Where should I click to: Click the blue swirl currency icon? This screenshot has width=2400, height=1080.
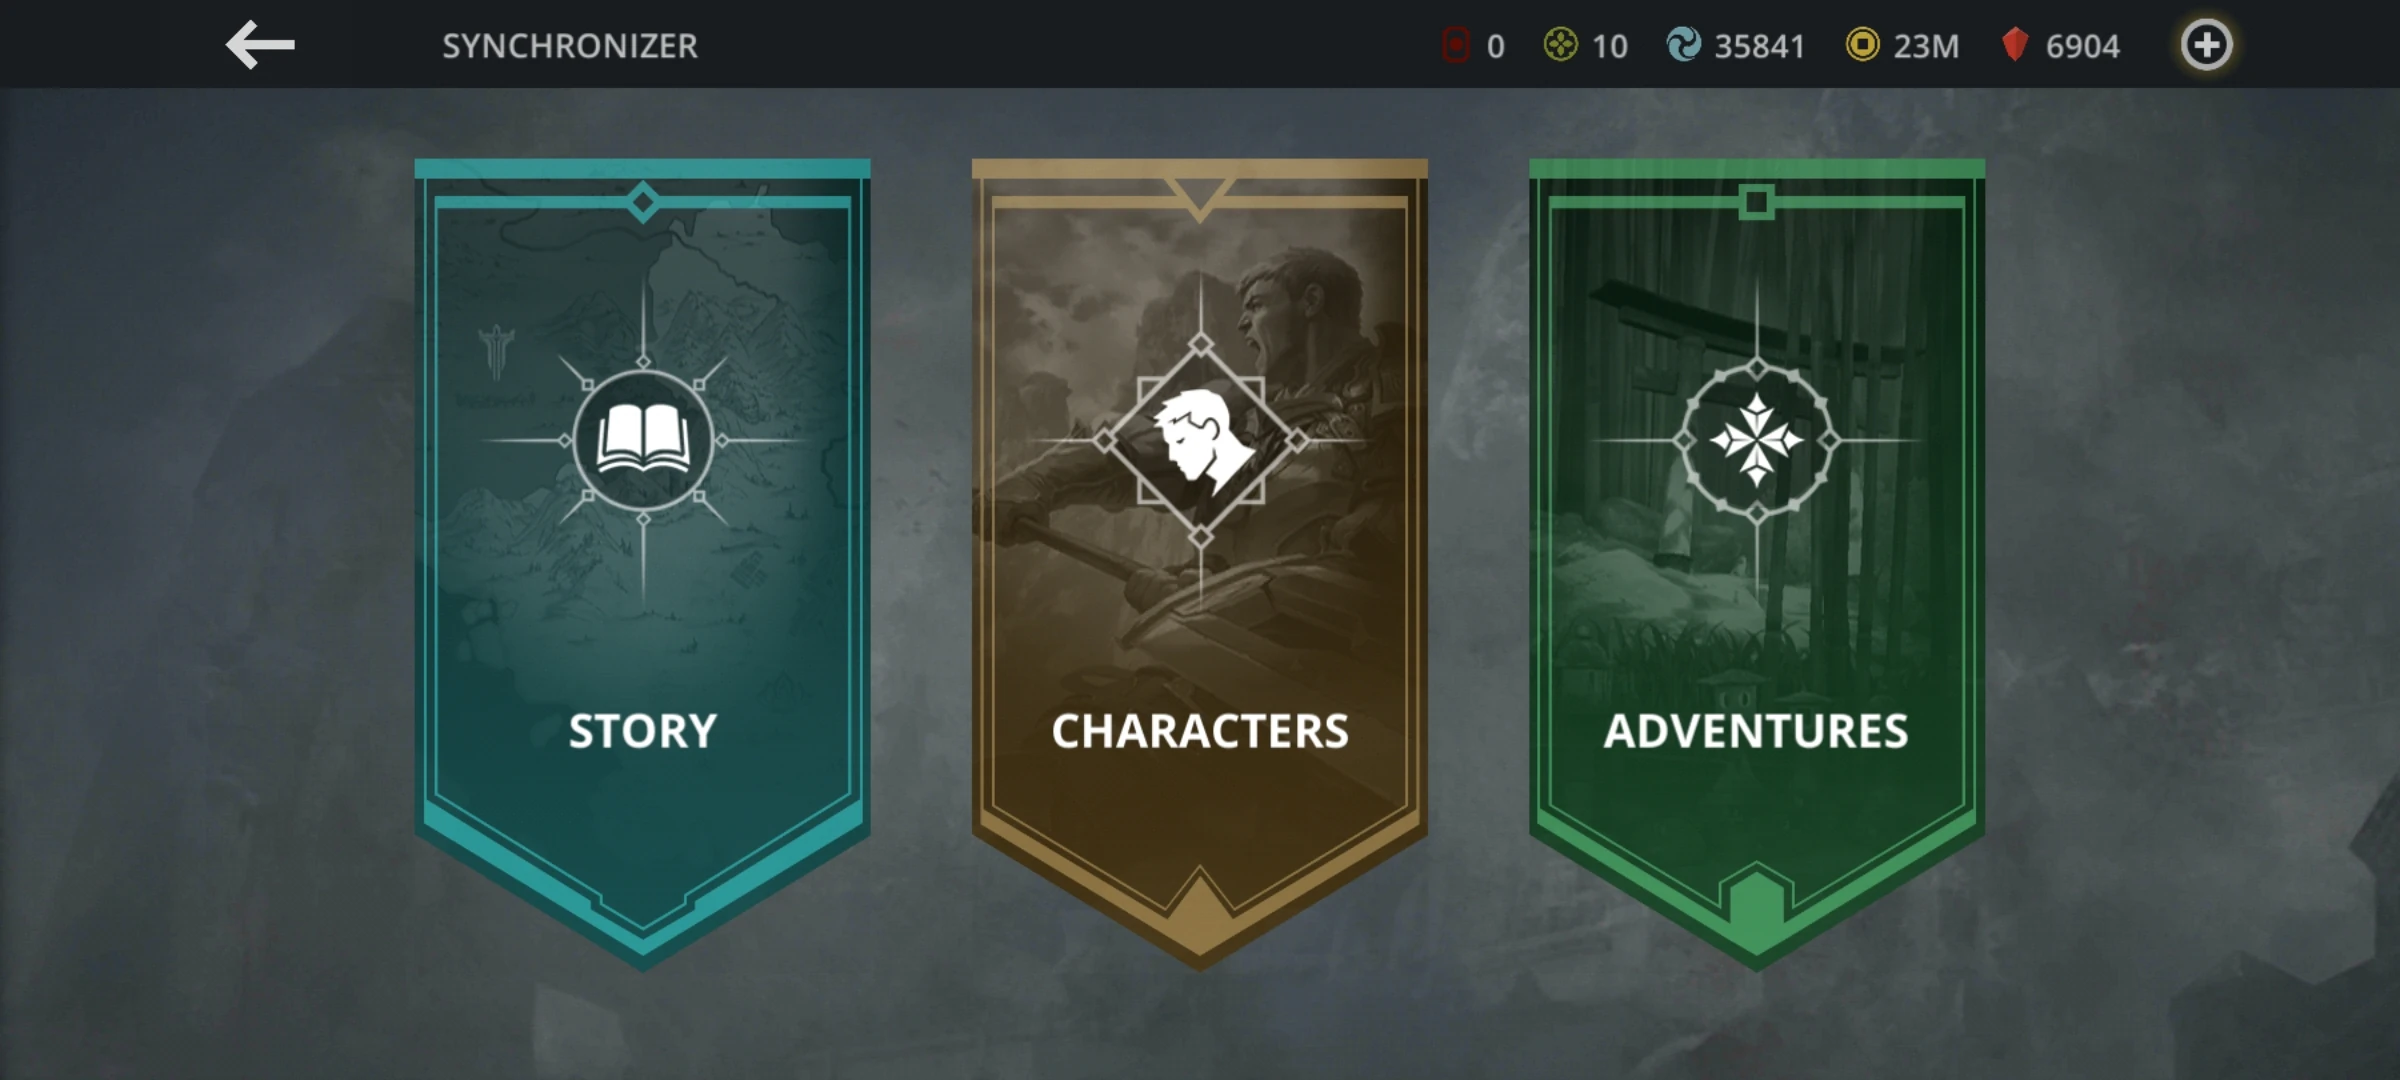[x=1683, y=45]
